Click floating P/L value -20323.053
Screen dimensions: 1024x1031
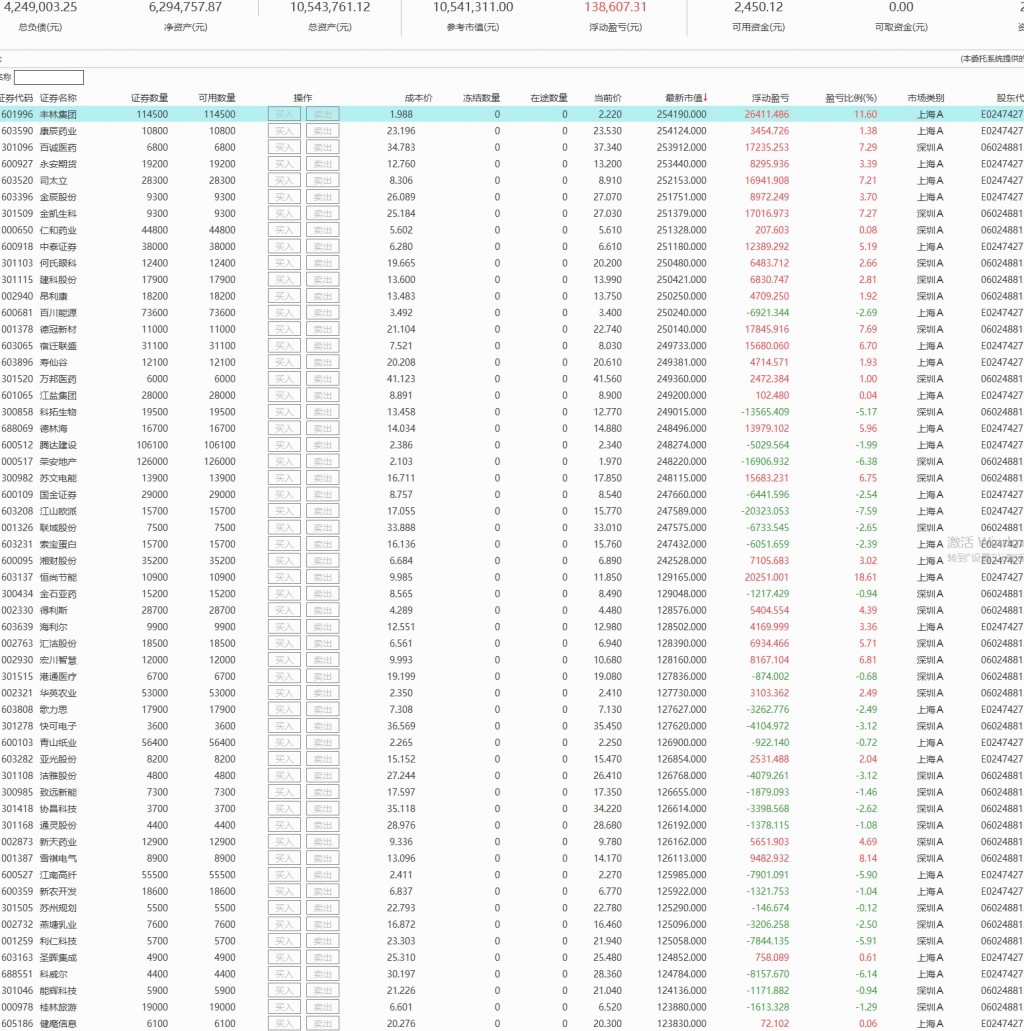click(x=765, y=511)
